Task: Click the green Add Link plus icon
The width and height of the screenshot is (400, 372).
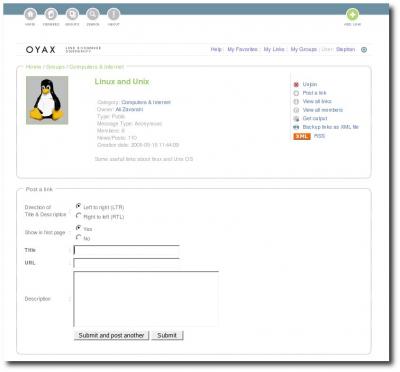Action: tap(352, 15)
